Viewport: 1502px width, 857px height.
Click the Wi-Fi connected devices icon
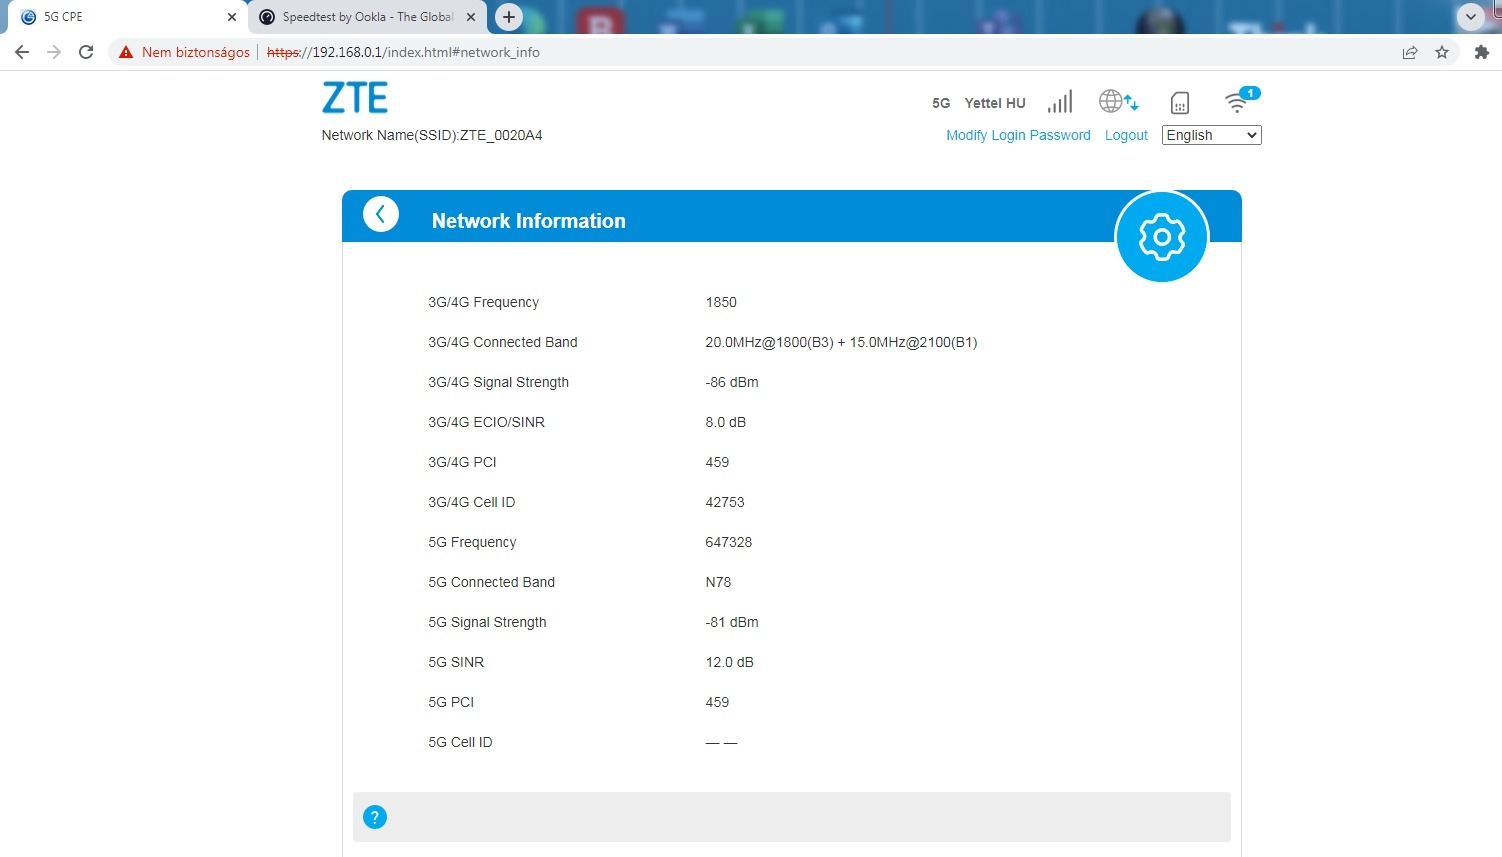click(x=1241, y=100)
